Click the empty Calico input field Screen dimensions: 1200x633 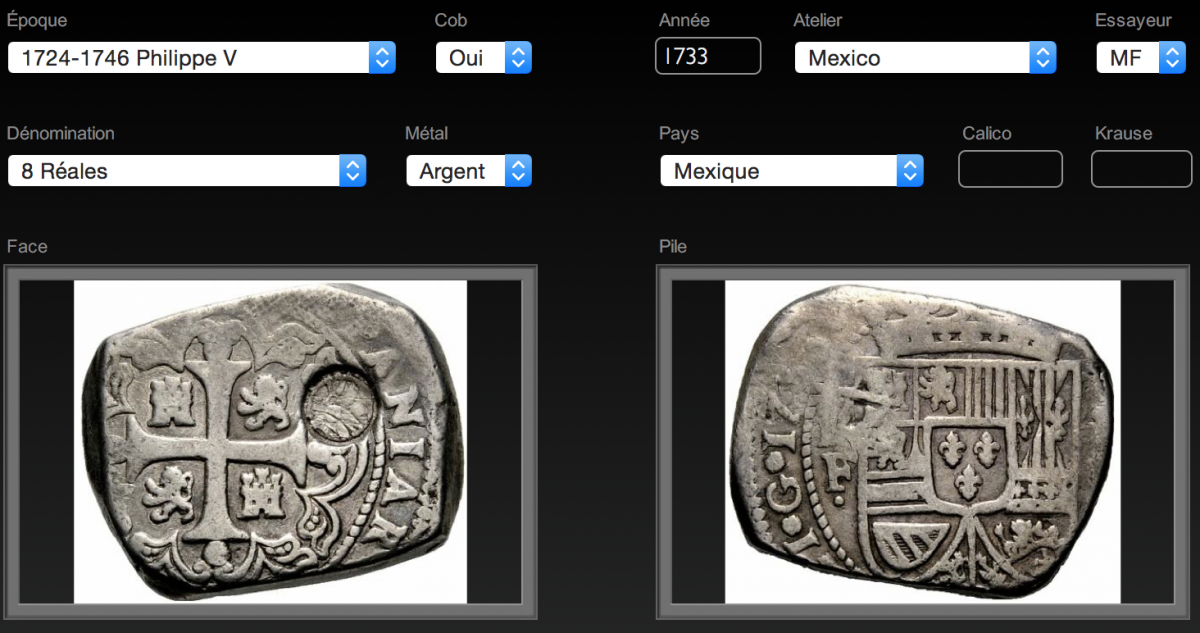pos(1010,169)
